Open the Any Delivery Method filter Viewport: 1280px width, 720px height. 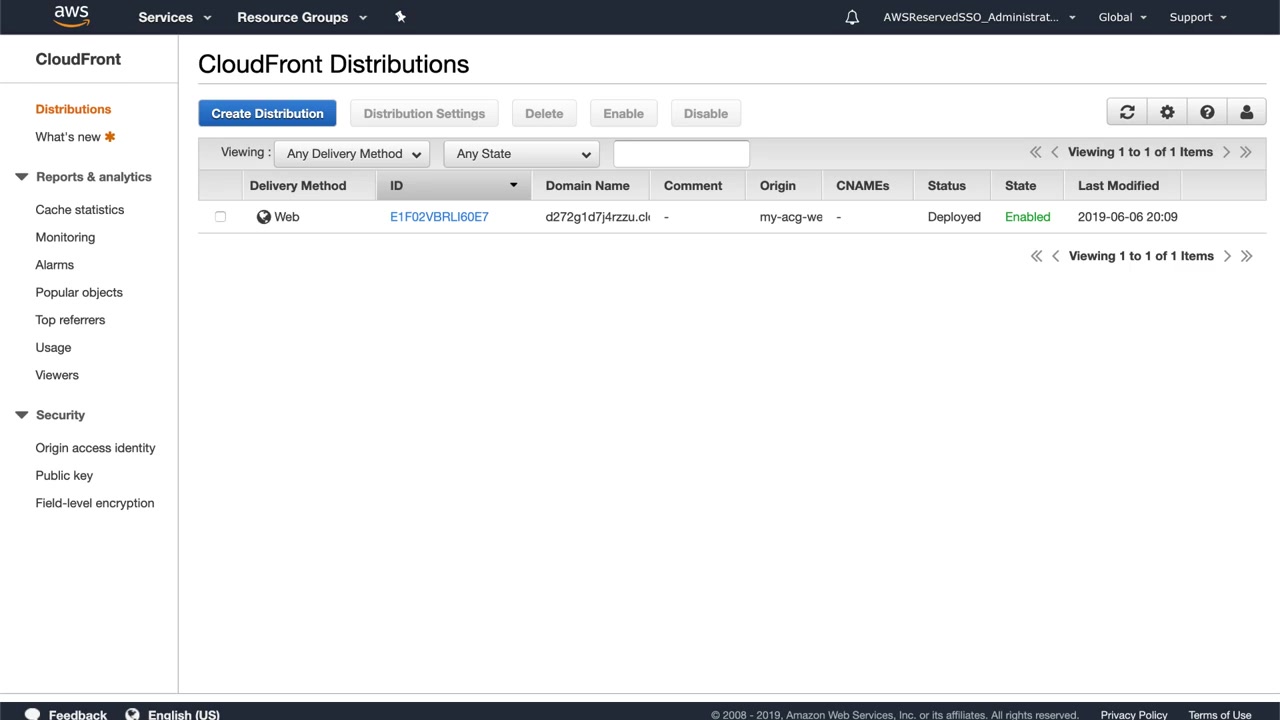[x=352, y=154]
